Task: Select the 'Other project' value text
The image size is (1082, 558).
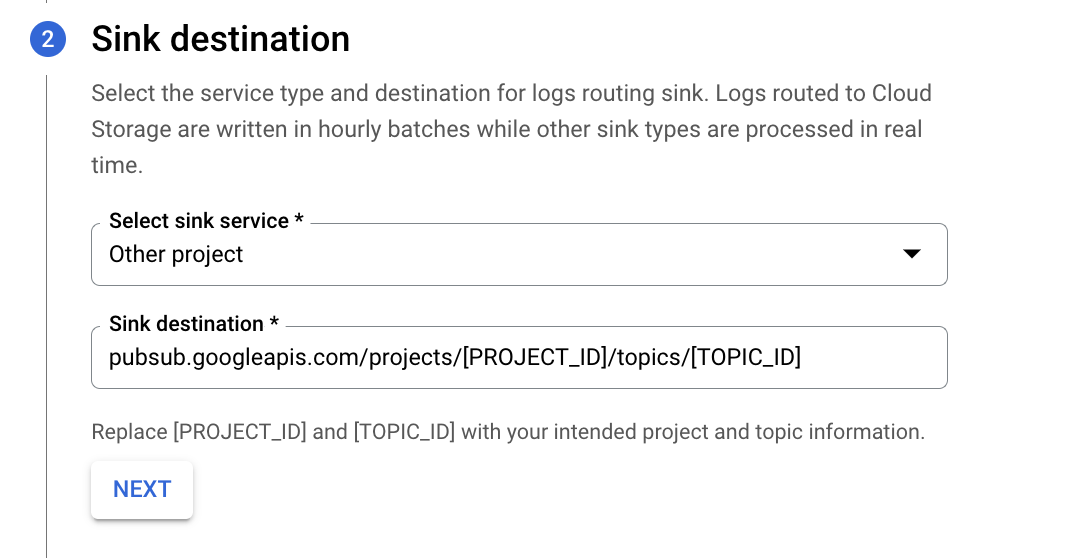Action: (176, 254)
